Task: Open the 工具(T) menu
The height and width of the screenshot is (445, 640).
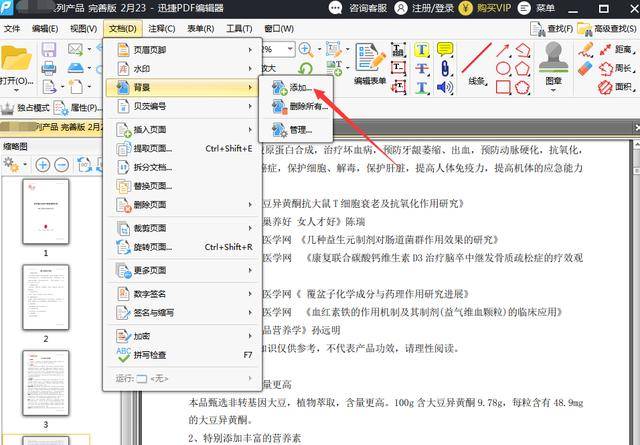Action: click(239, 29)
